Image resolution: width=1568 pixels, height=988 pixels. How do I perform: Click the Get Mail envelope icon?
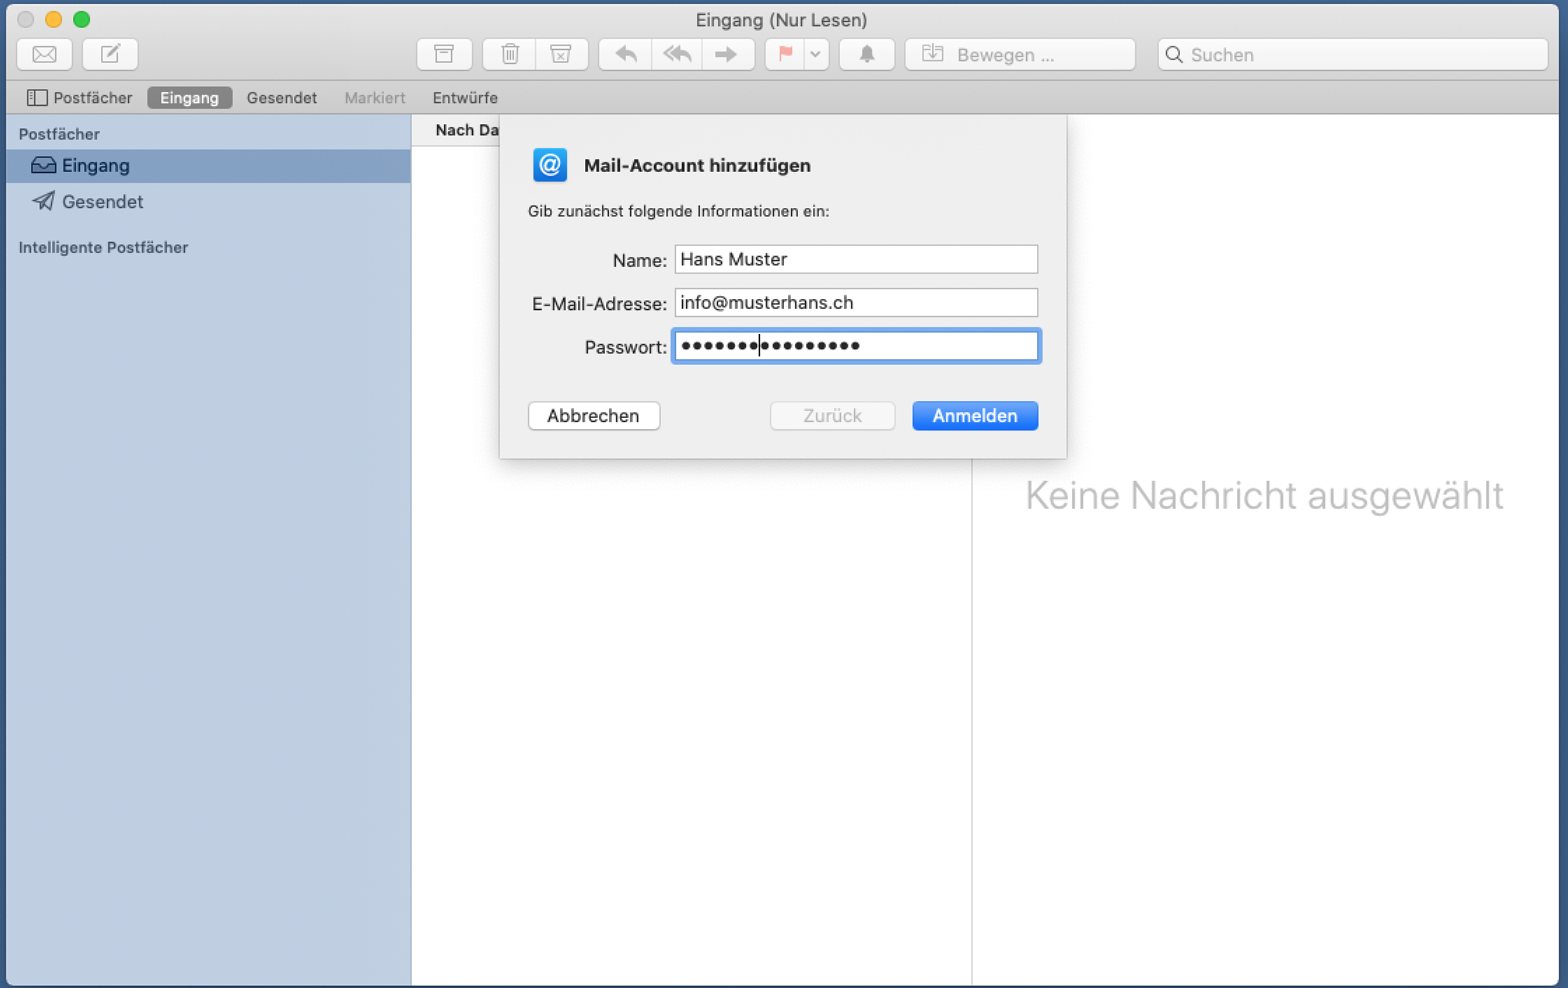point(44,54)
